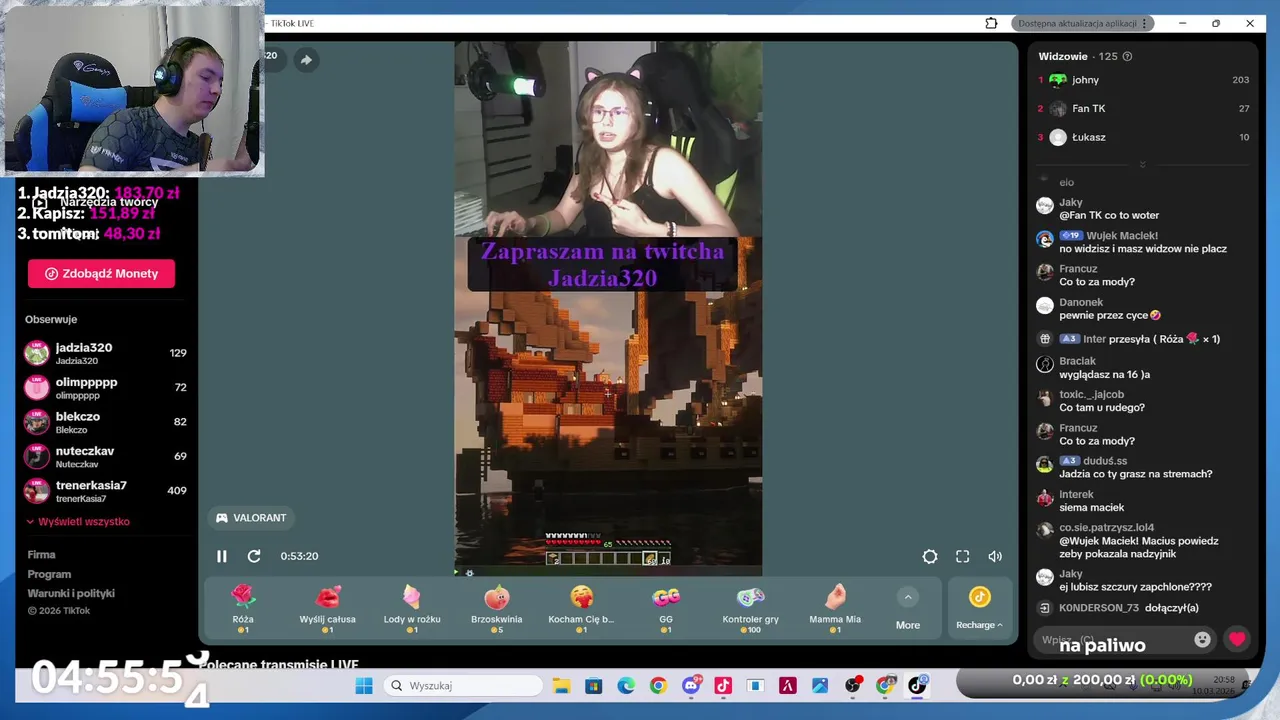Open the emoji picker in chat
Image resolution: width=1280 pixels, height=720 pixels.
tap(1202, 639)
